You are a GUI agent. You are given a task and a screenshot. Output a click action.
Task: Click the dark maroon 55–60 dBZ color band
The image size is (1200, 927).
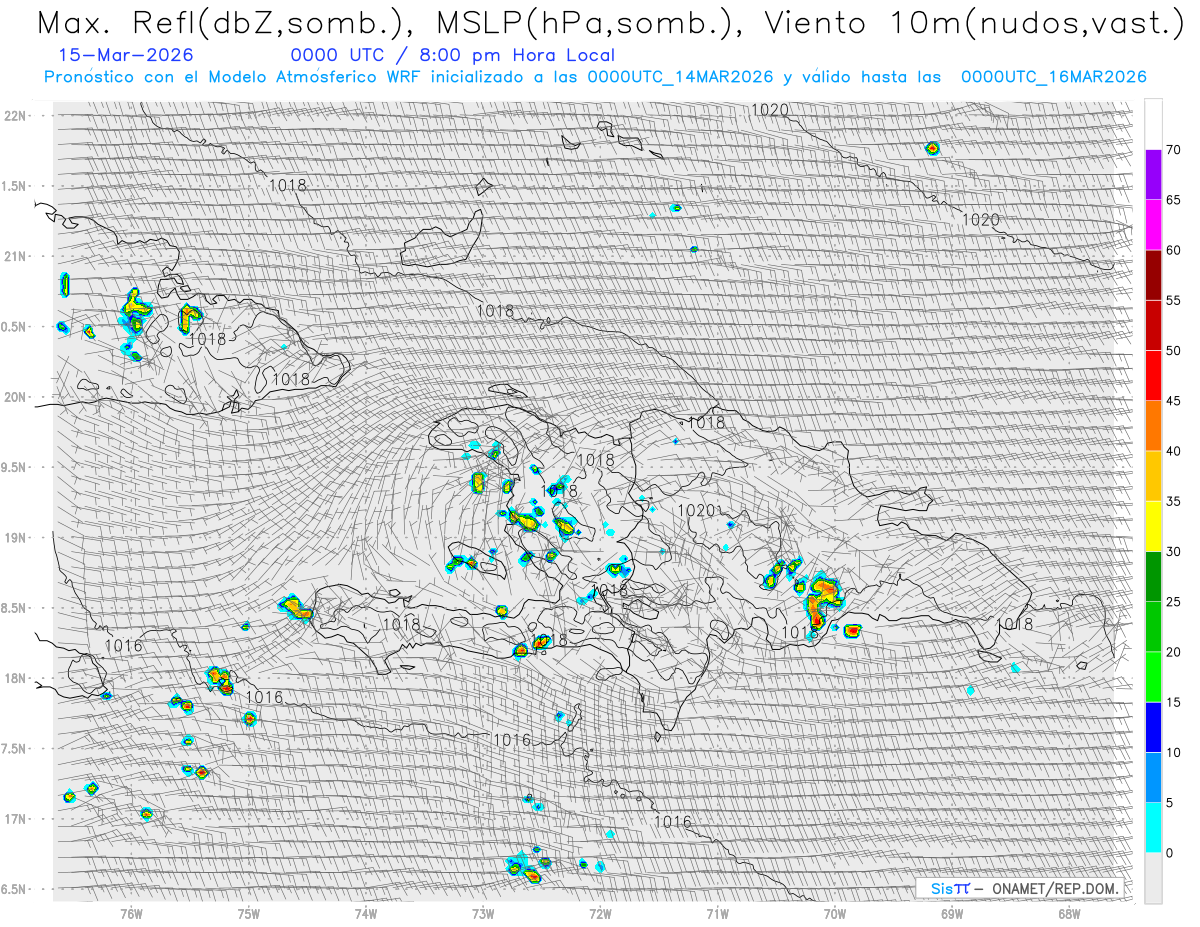point(1153,275)
